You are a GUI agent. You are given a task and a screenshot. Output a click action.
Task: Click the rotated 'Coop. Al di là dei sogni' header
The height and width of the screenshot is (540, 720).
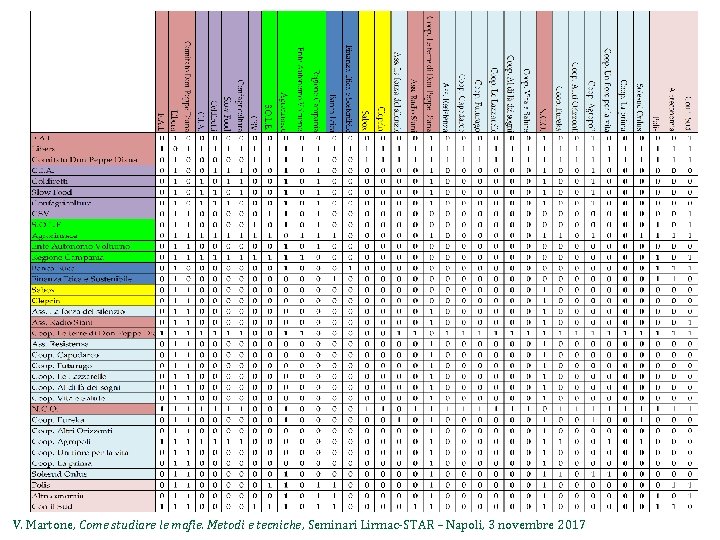510,94
